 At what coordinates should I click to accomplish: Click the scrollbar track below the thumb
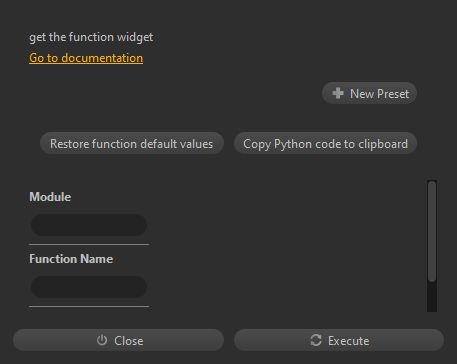[x=432, y=297]
